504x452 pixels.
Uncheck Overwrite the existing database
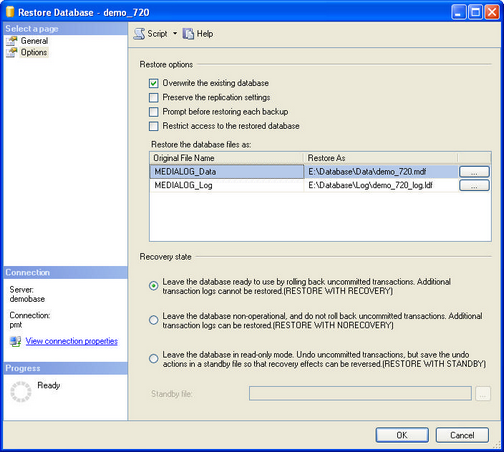[x=154, y=83]
